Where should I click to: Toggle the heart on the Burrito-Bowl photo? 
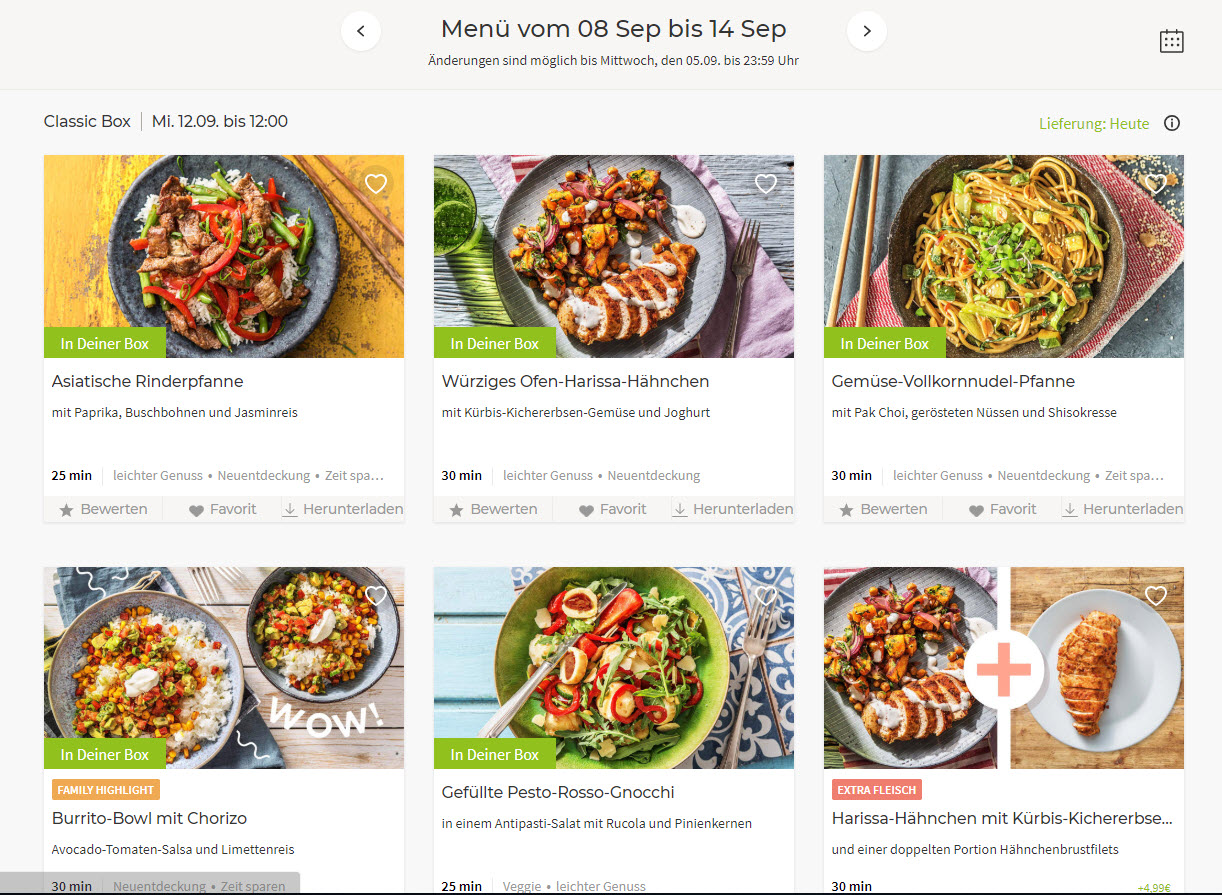pyautogui.click(x=375, y=595)
